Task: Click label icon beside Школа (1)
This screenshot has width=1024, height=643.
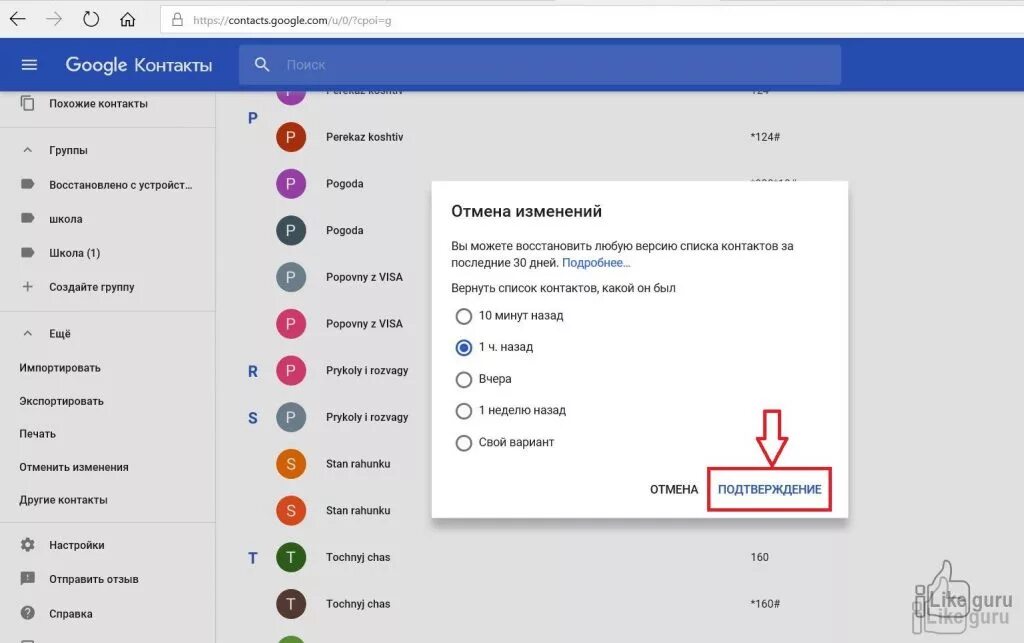Action: tap(27, 253)
